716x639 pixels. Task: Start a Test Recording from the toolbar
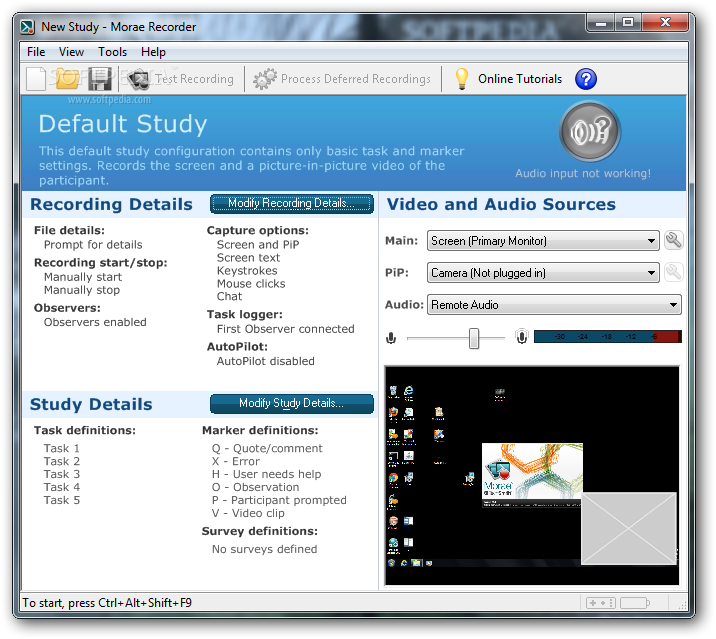180,79
